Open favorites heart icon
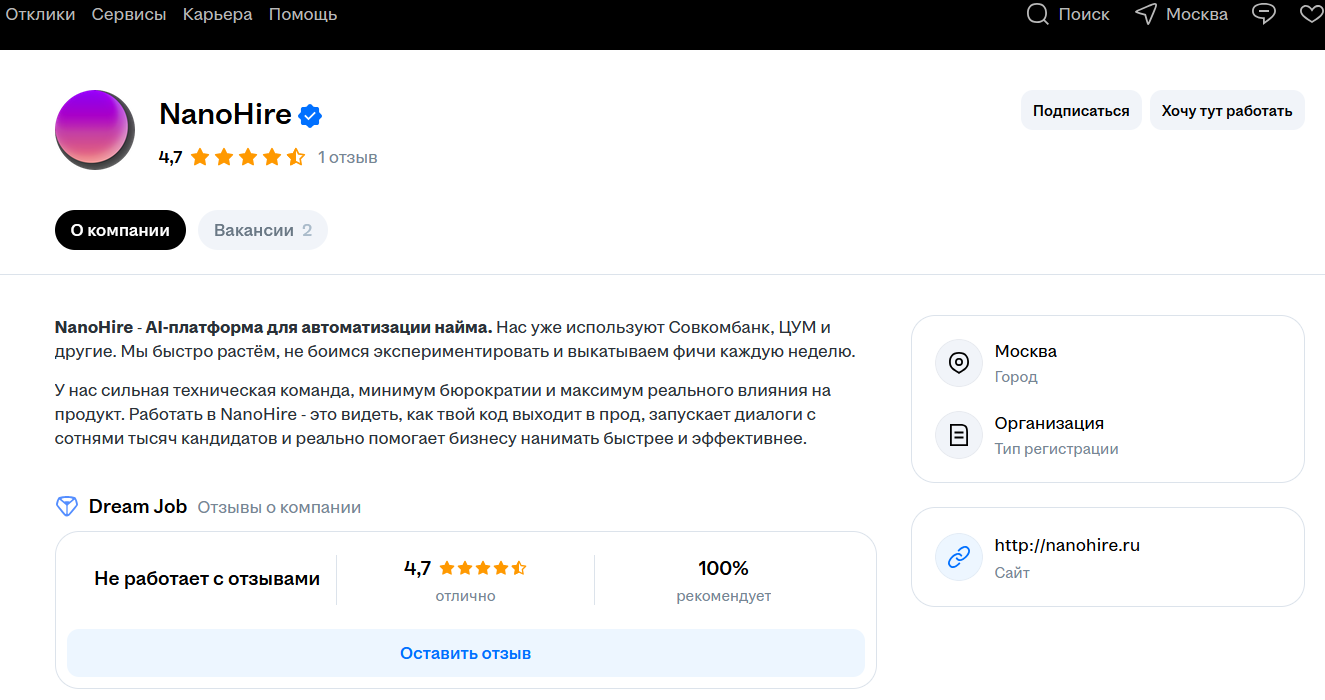 [x=1311, y=14]
